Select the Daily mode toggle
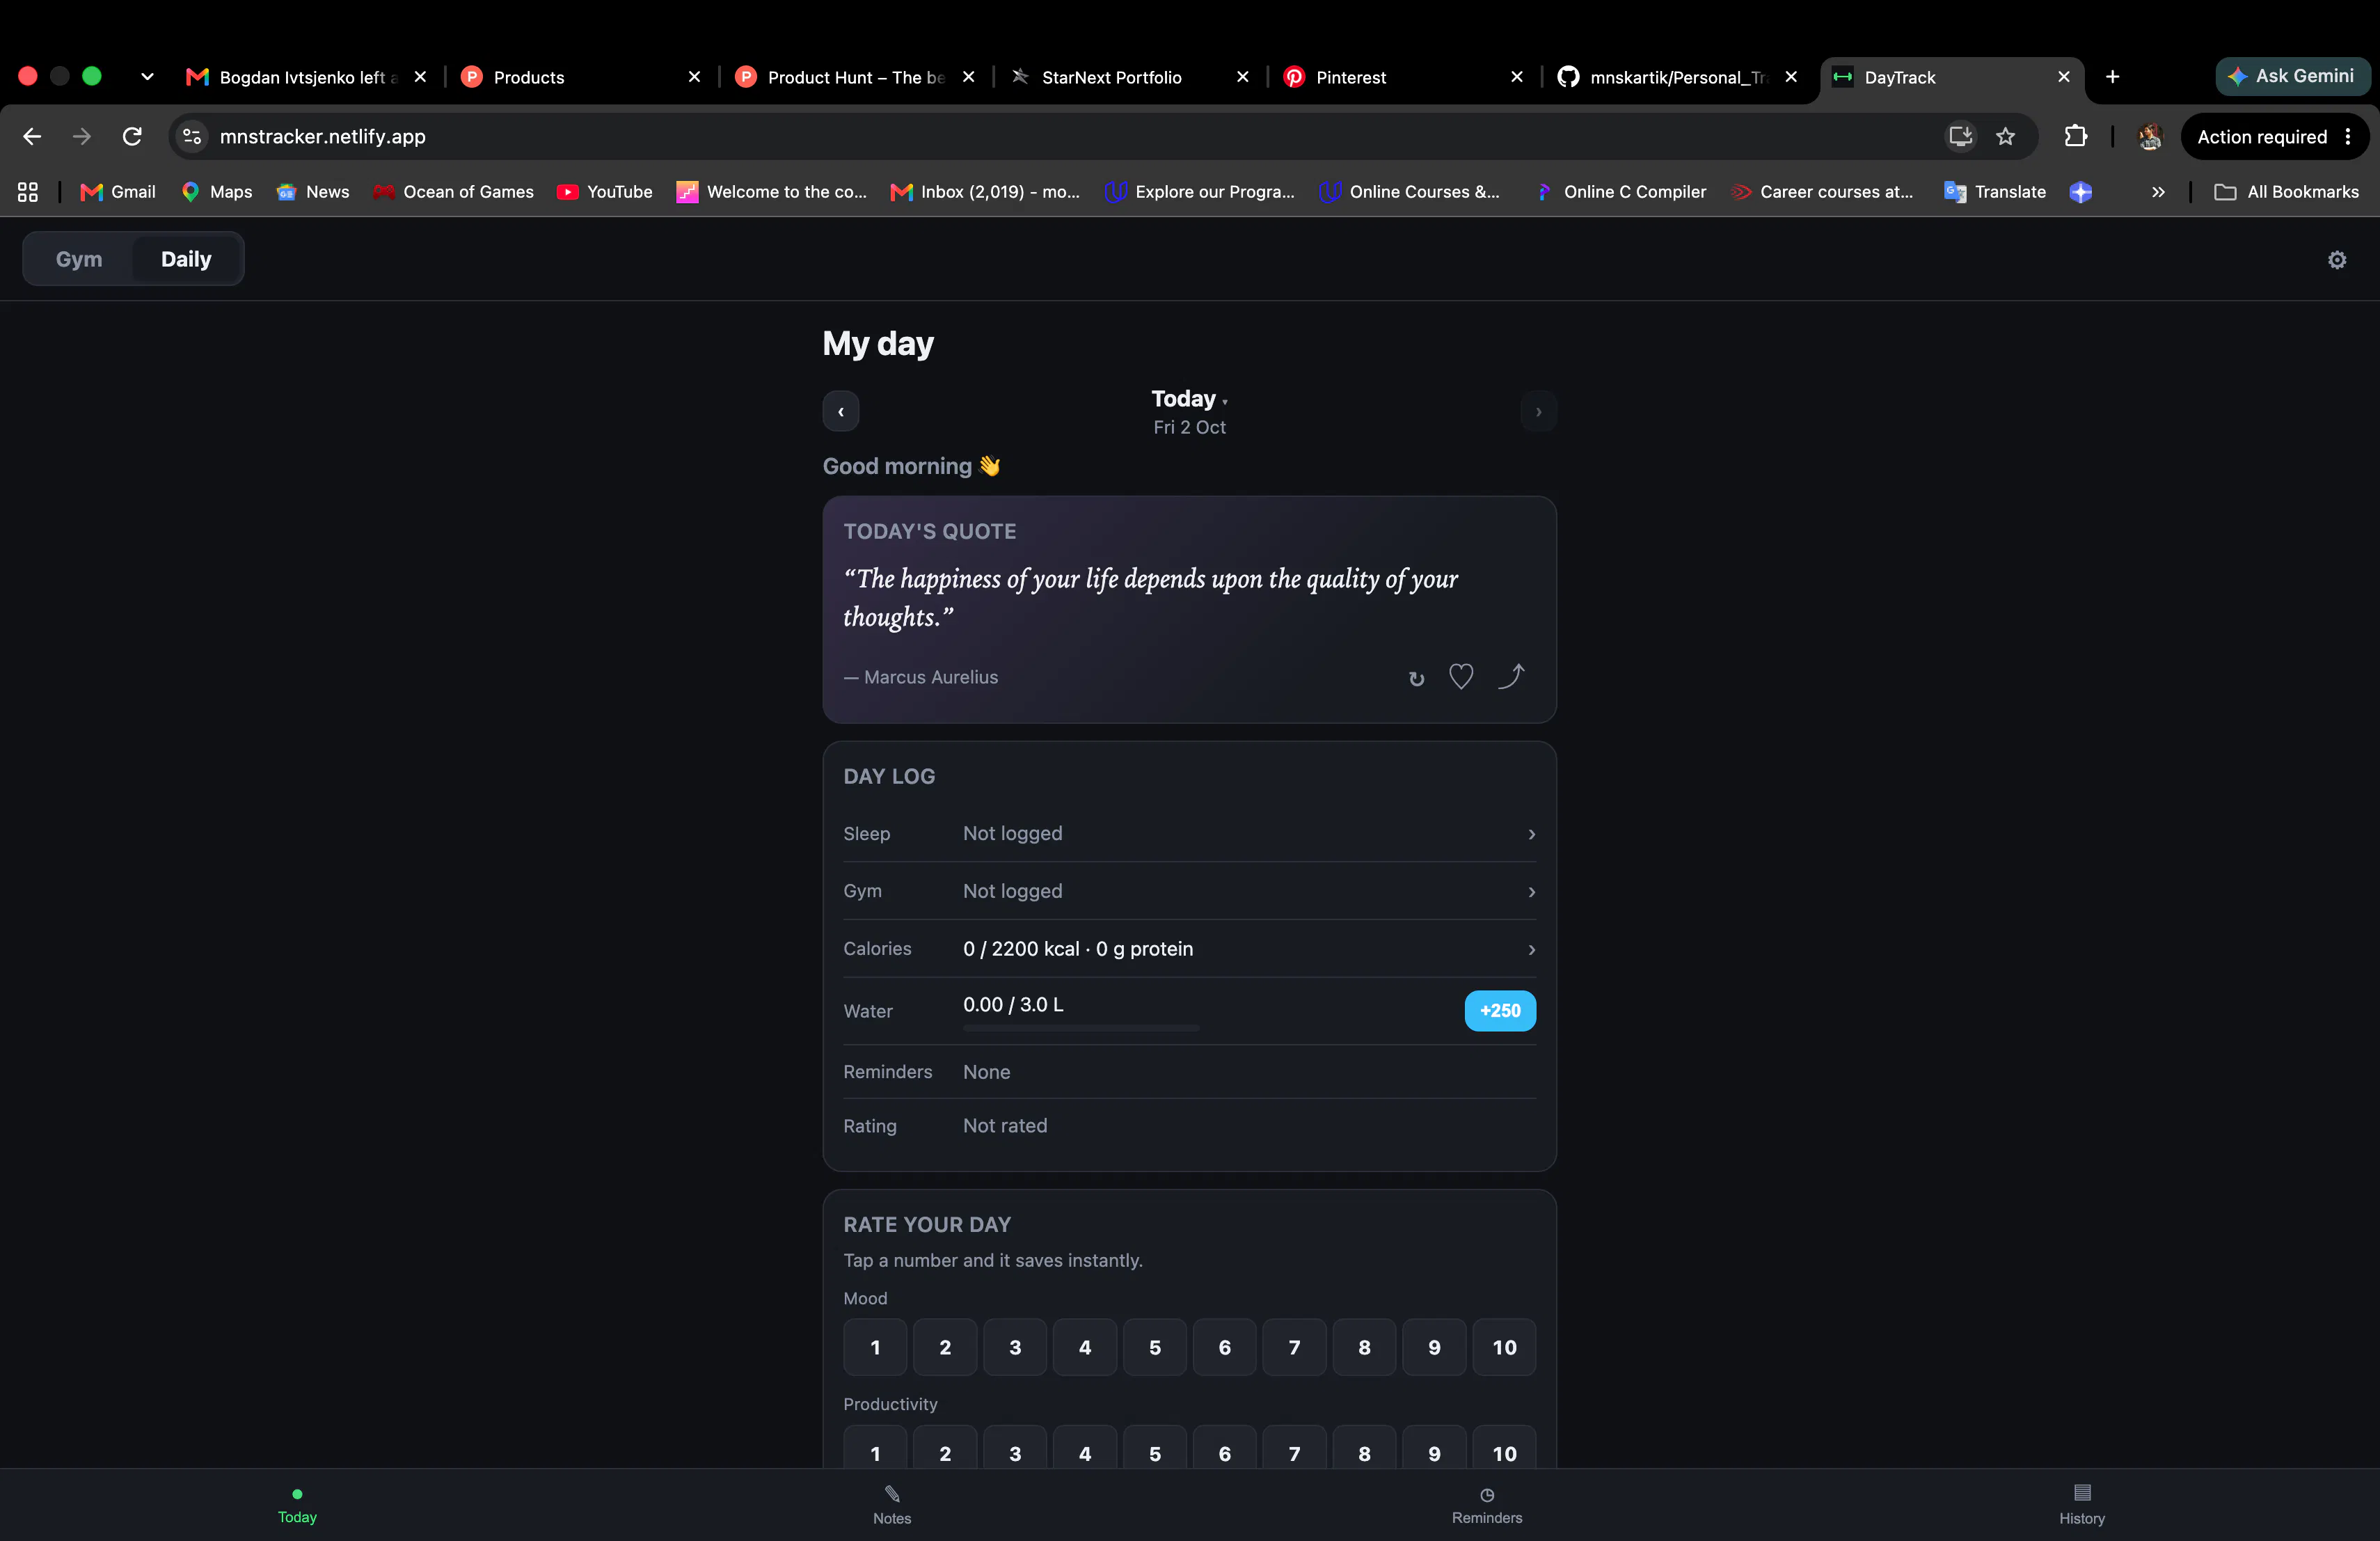This screenshot has width=2380, height=1541. pyautogui.click(x=186, y=259)
